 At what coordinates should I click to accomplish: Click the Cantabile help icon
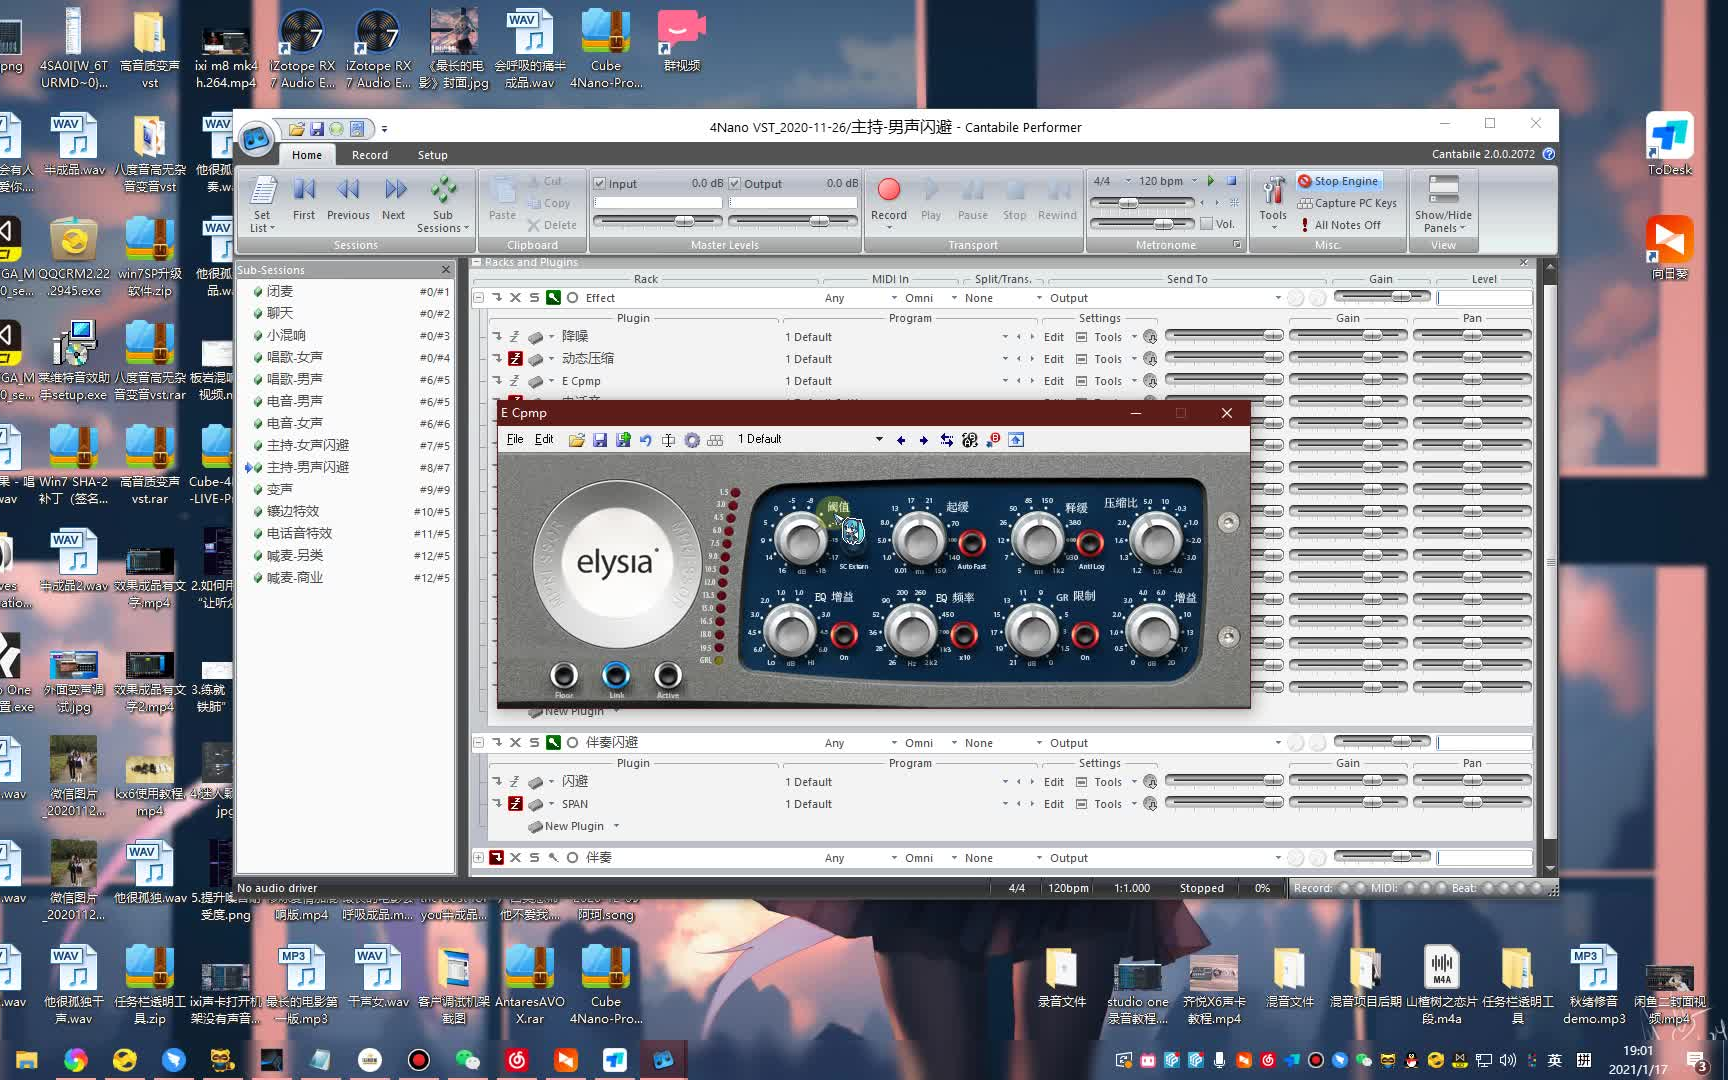pos(1548,154)
